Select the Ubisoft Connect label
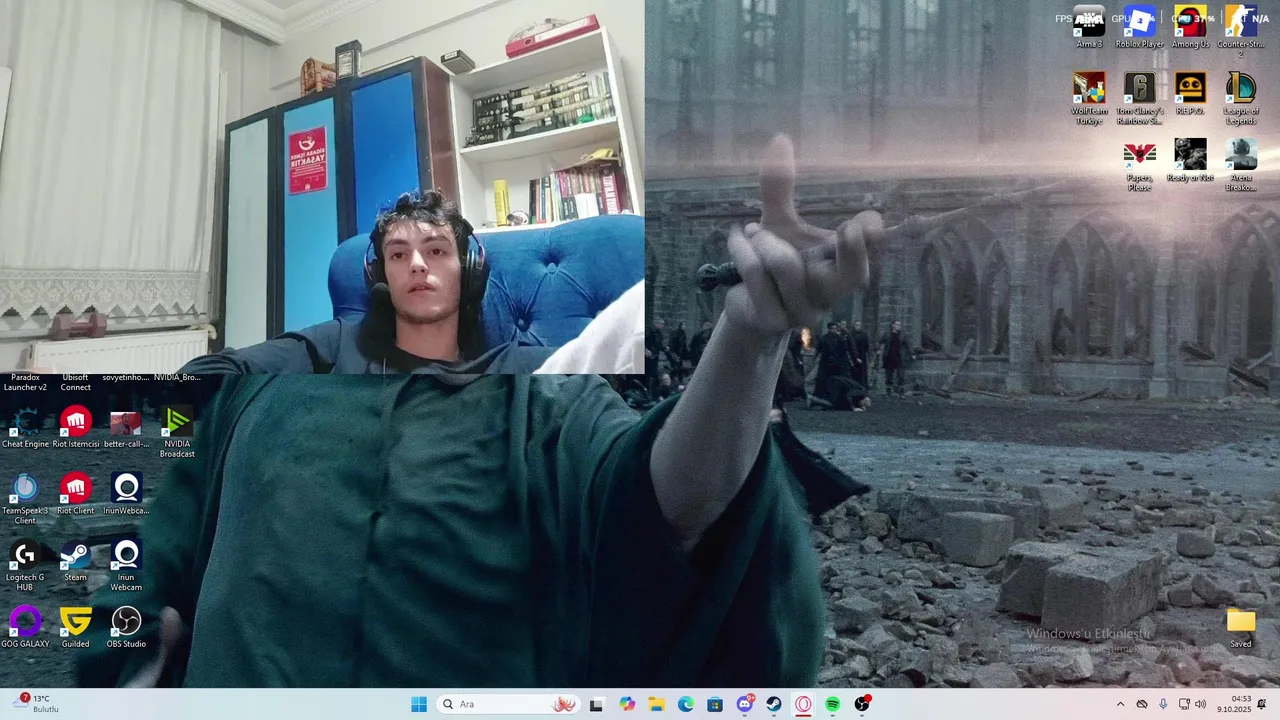Screen dimensions: 1280x720 pos(76,382)
